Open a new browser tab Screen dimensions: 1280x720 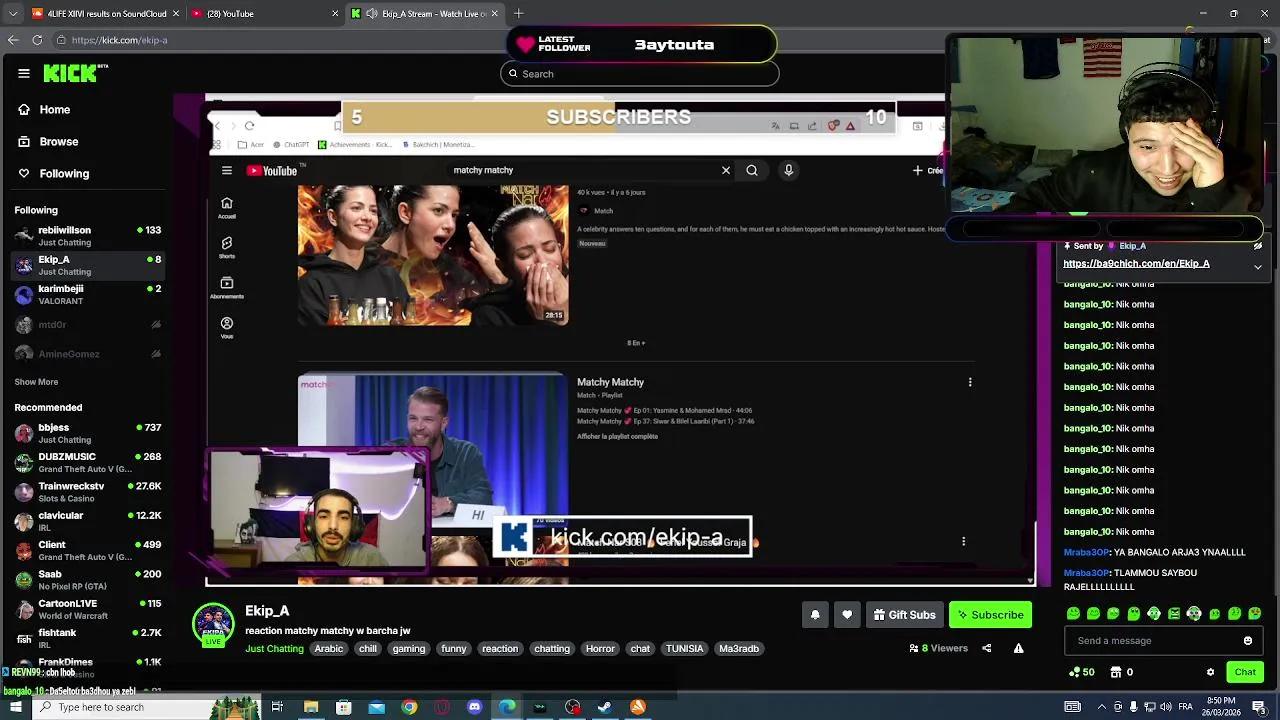tap(519, 14)
